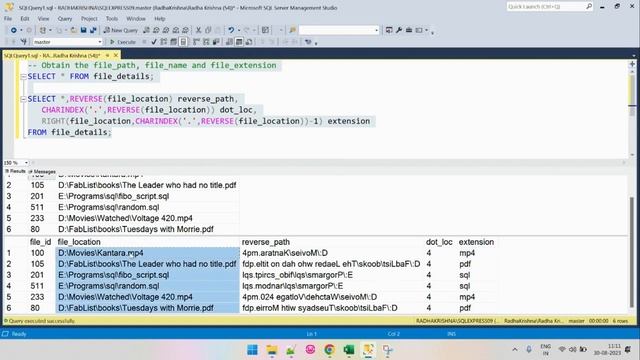Open the find combo box dropdown arrow
This screenshot has width=640, height=360.
[376, 30]
